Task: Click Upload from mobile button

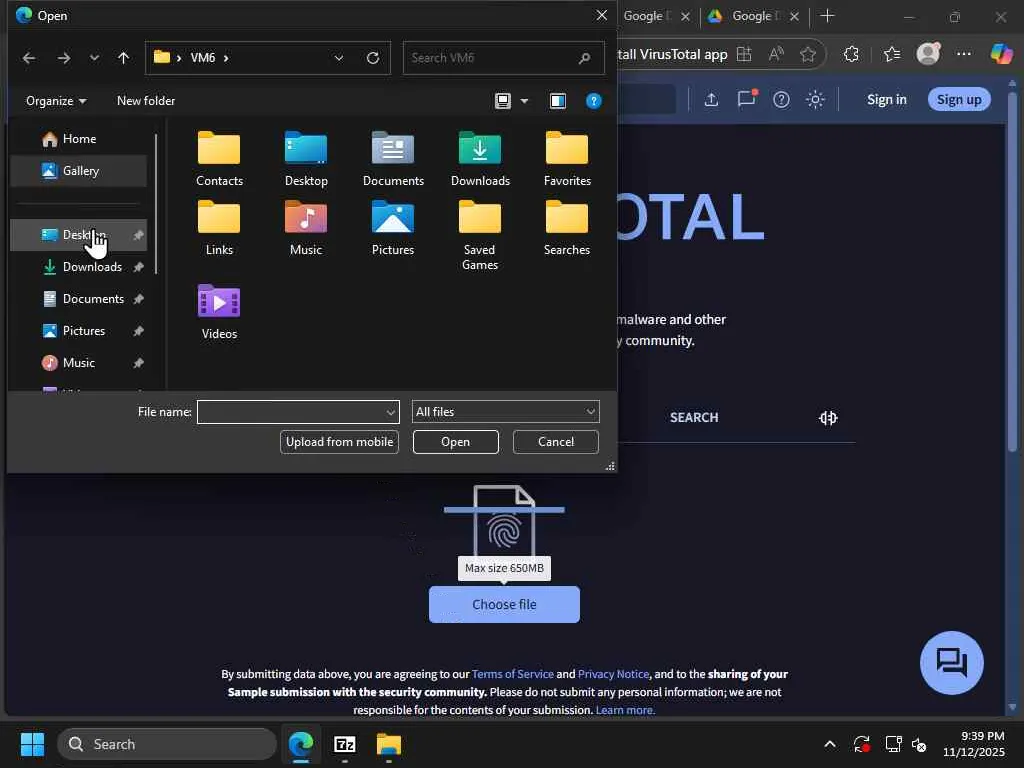Action: coord(339,442)
